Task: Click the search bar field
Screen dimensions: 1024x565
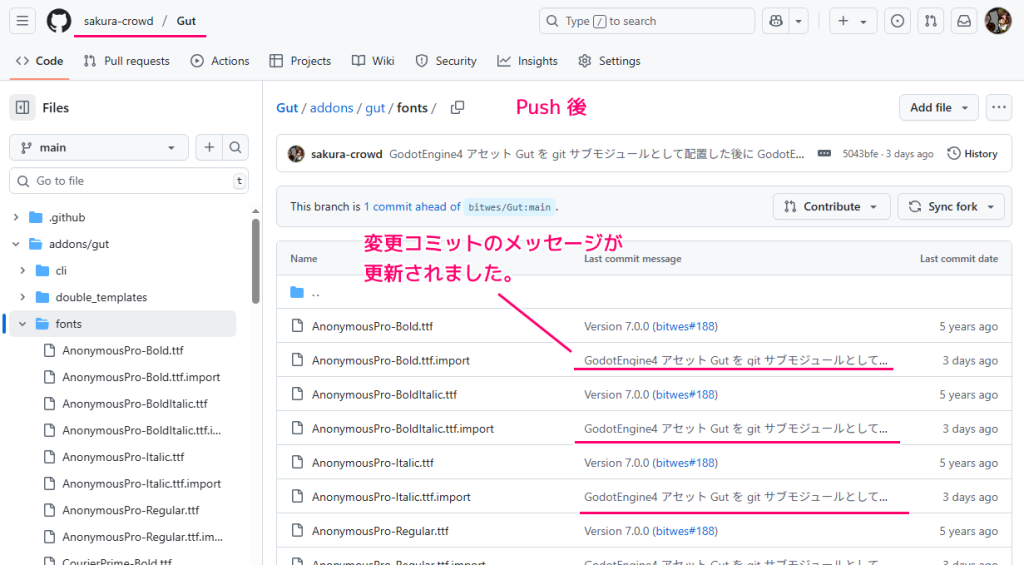Action: [x=647, y=21]
